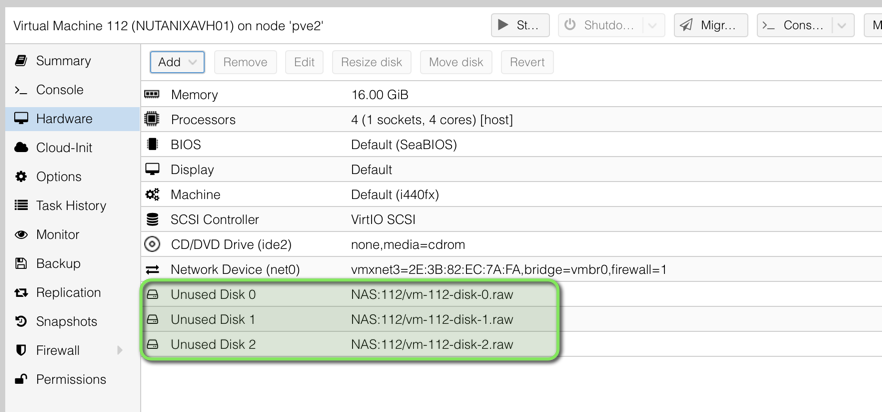Click the Options gear icon

click(21, 177)
